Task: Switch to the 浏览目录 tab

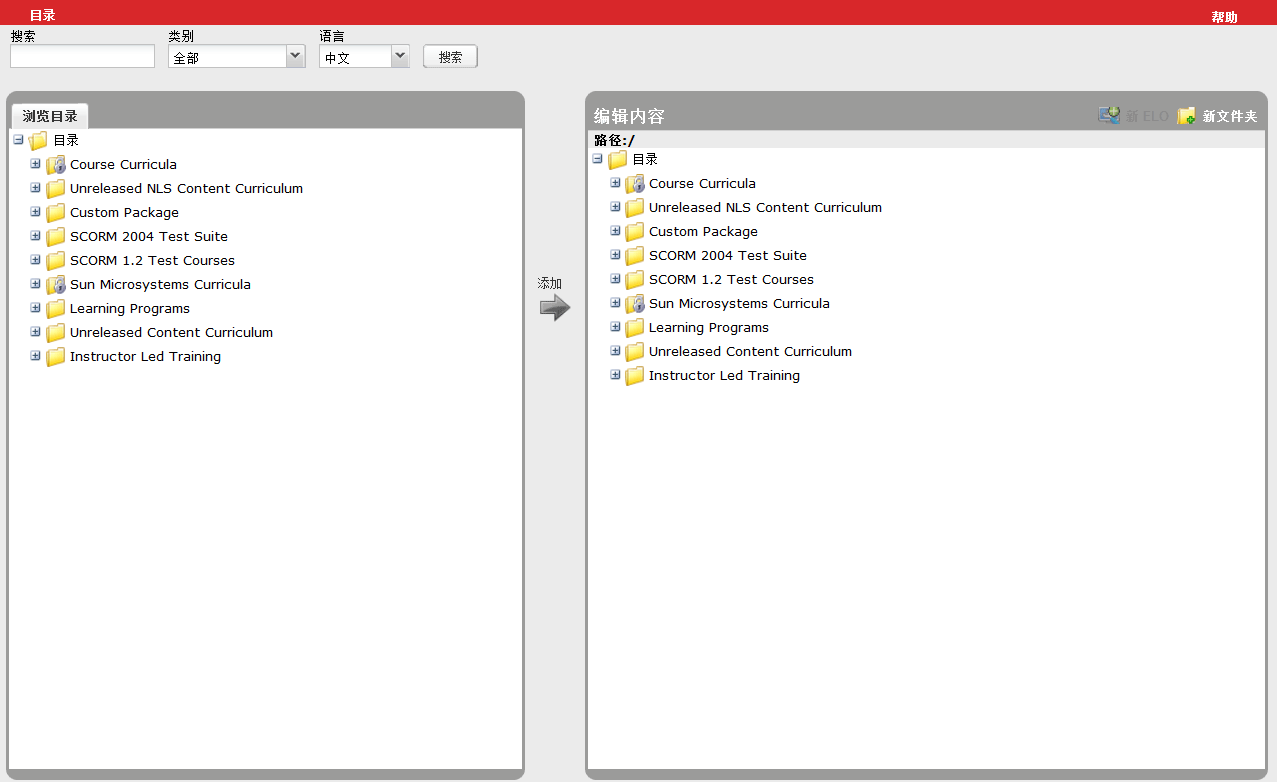Action: 50,115
